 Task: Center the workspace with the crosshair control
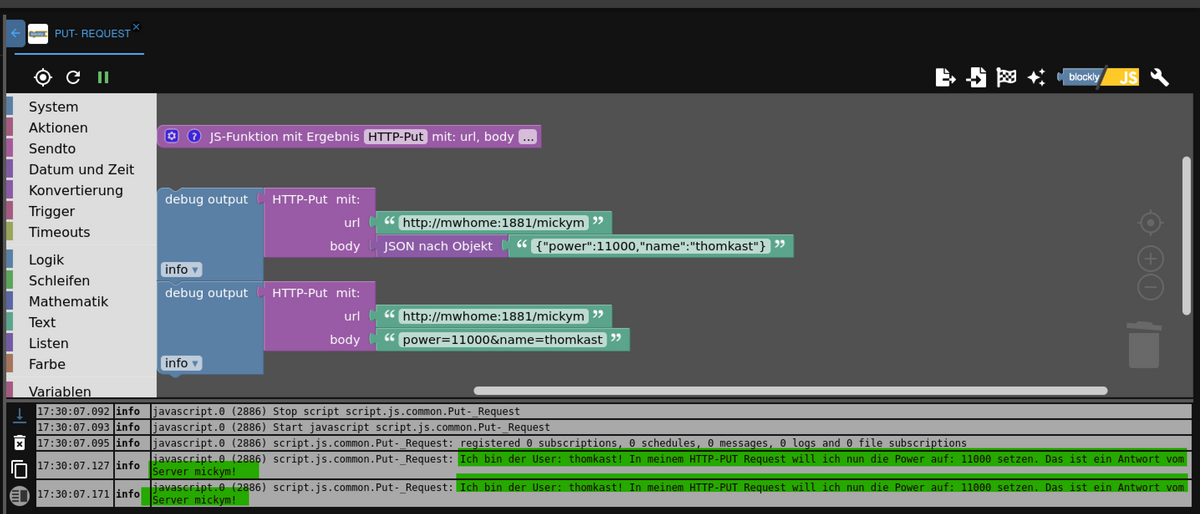point(1151,222)
